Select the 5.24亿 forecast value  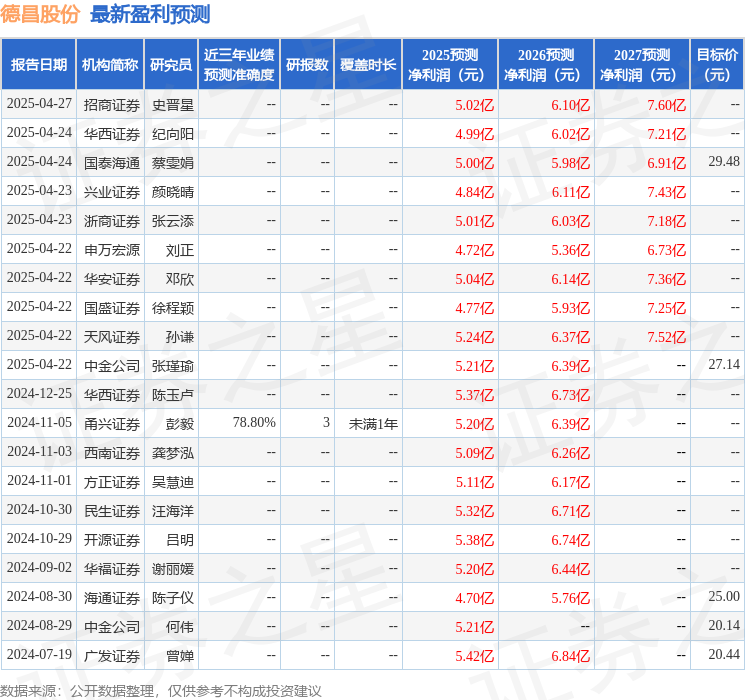pyautogui.click(x=475, y=337)
